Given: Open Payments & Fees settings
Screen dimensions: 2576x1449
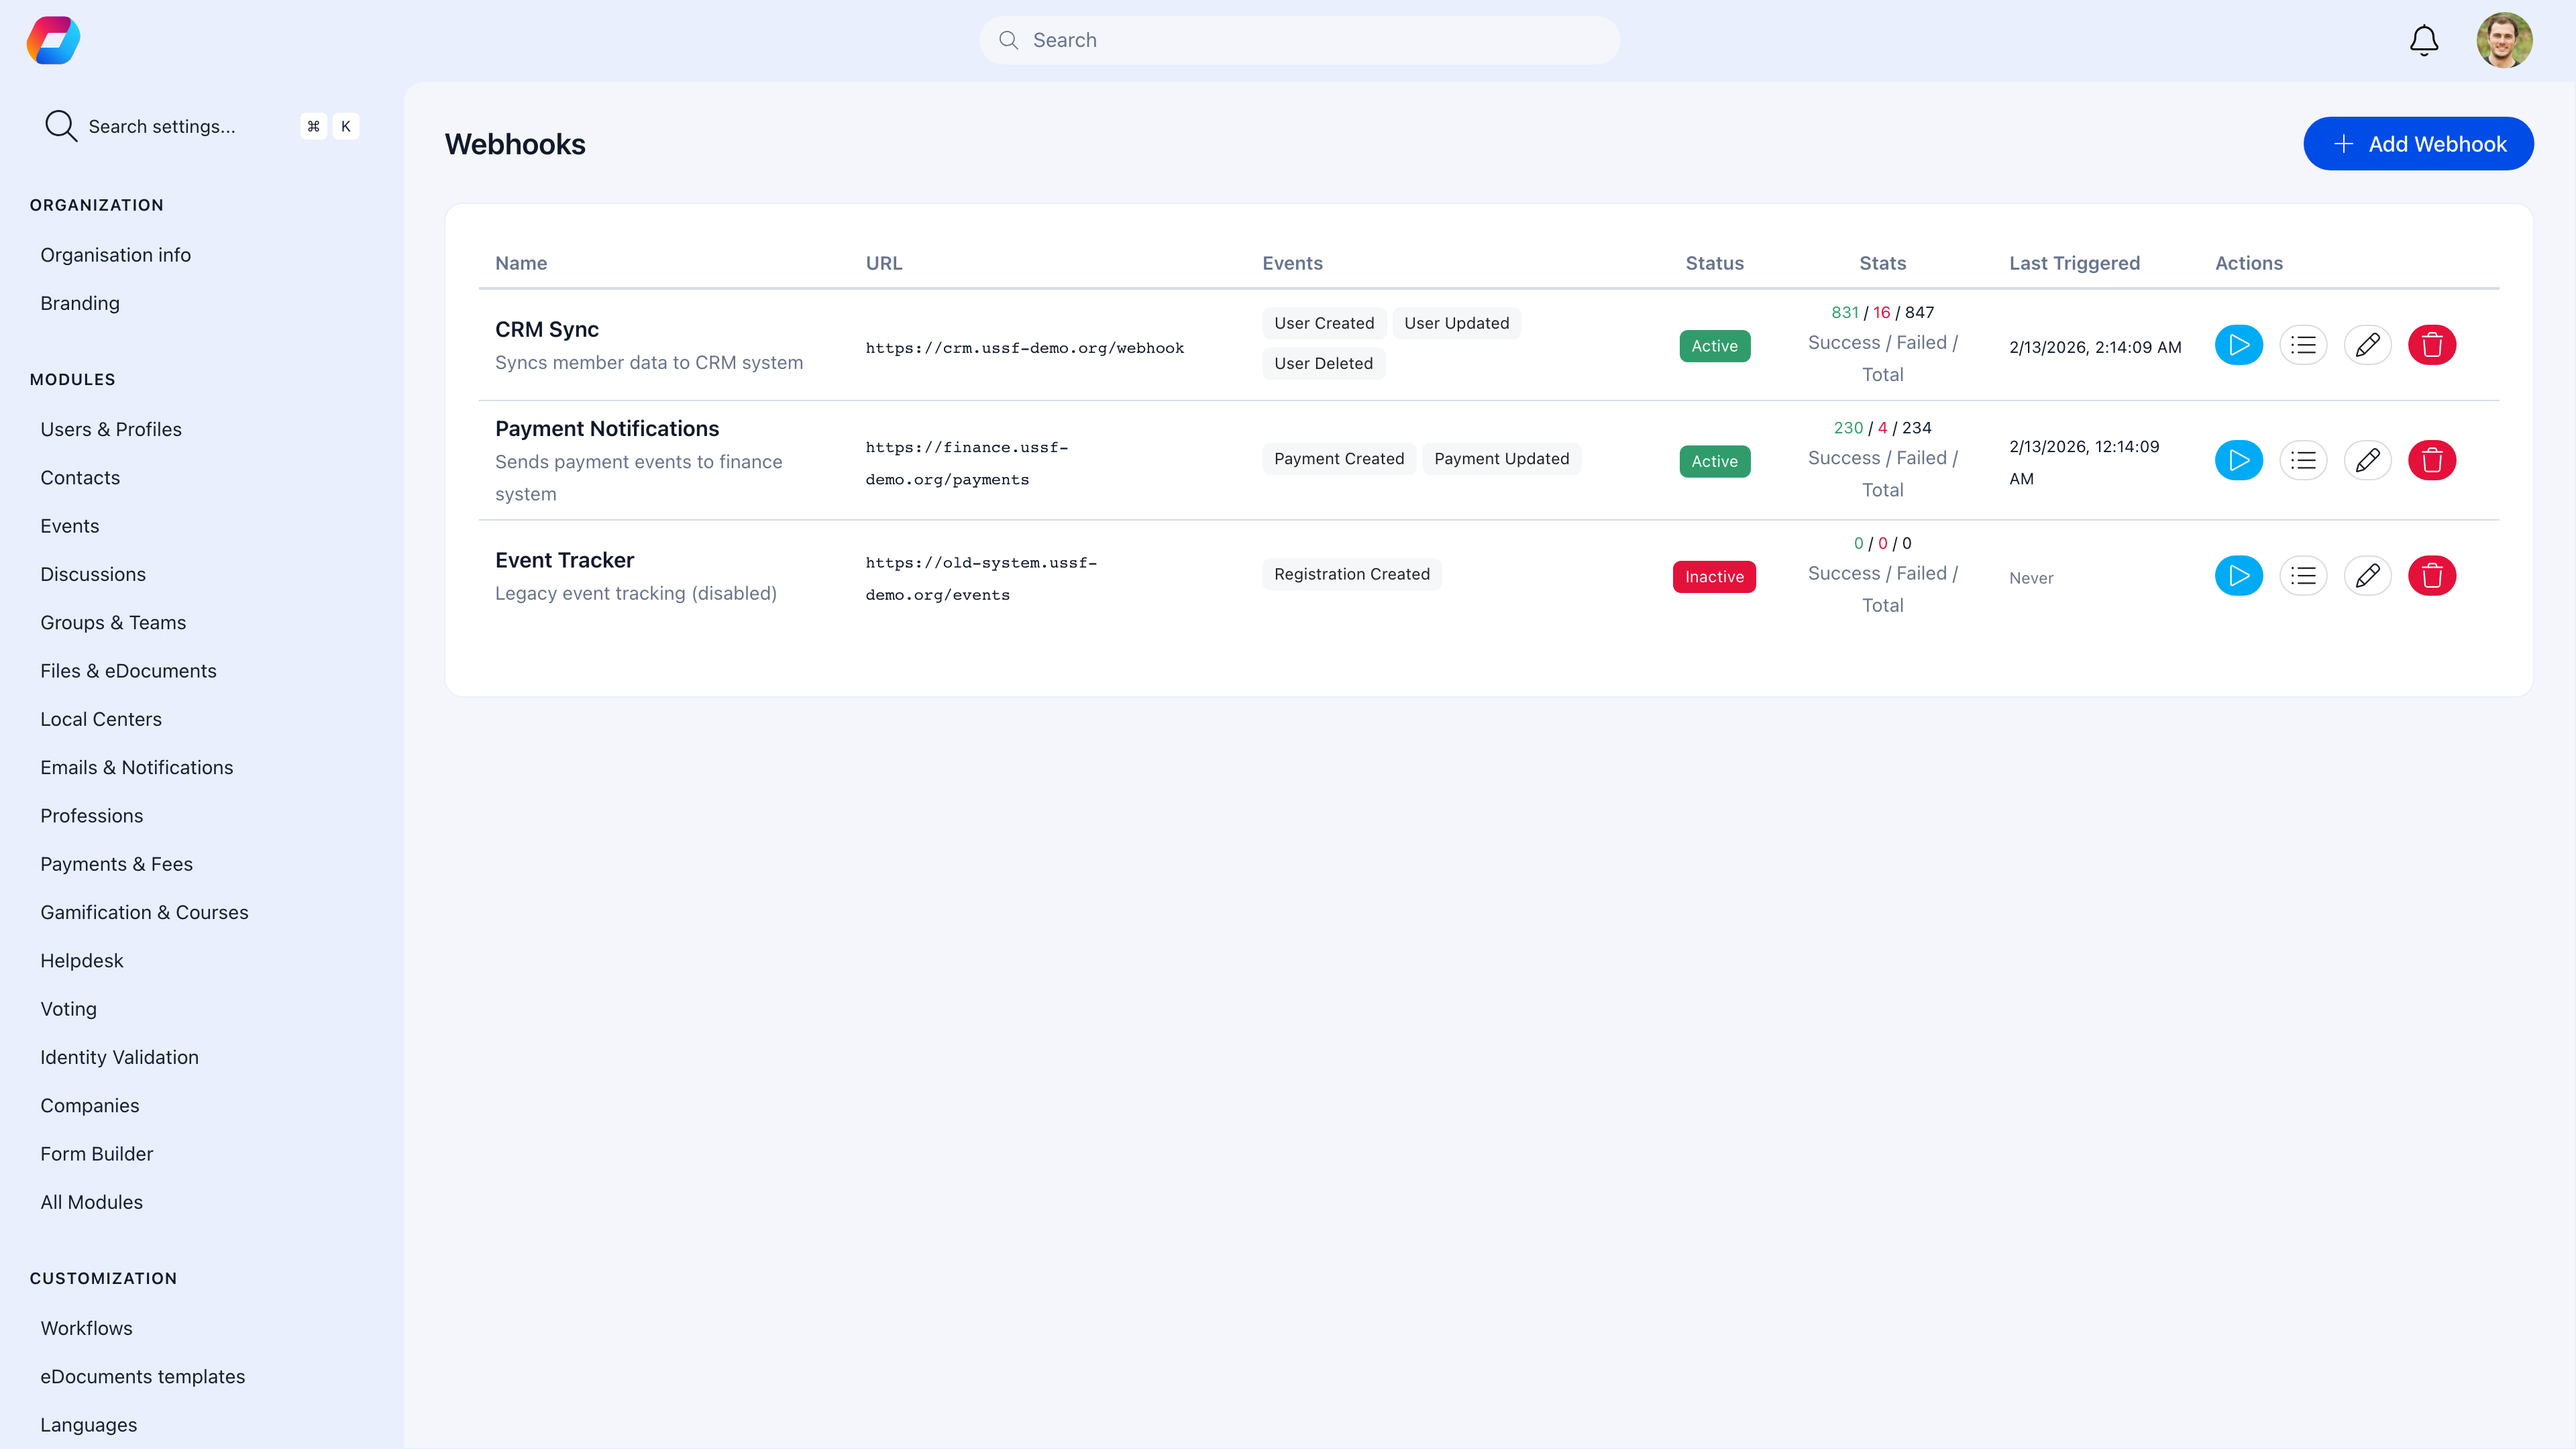Looking at the screenshot, I should point(116,864).
